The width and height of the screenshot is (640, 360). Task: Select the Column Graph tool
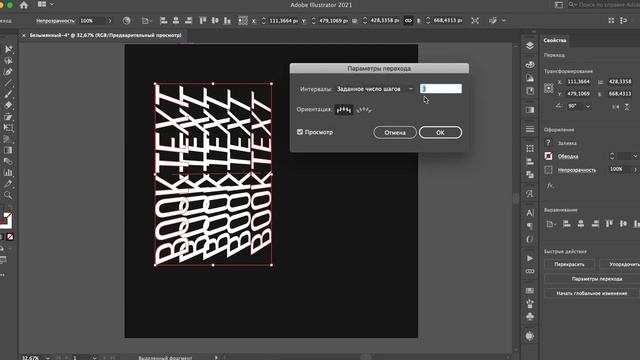click(8, 173)
